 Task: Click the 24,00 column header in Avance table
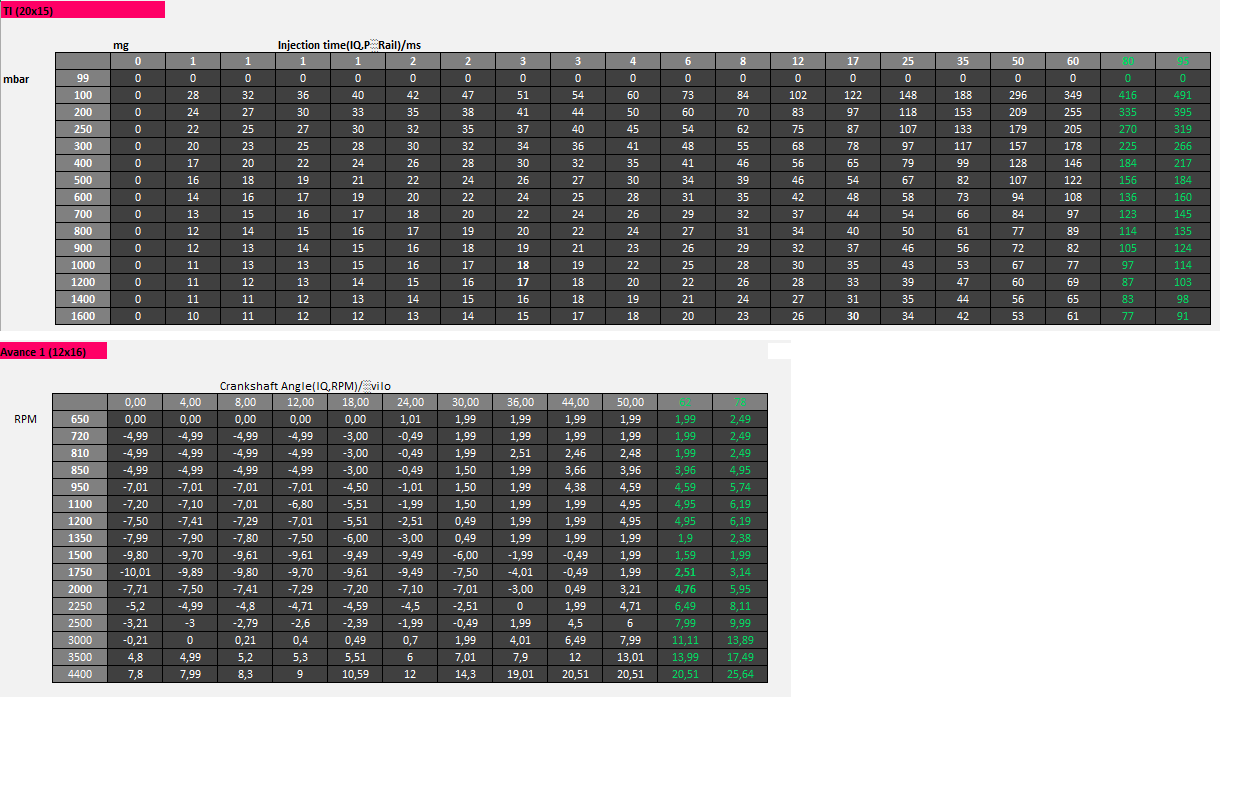pos(410,402)
